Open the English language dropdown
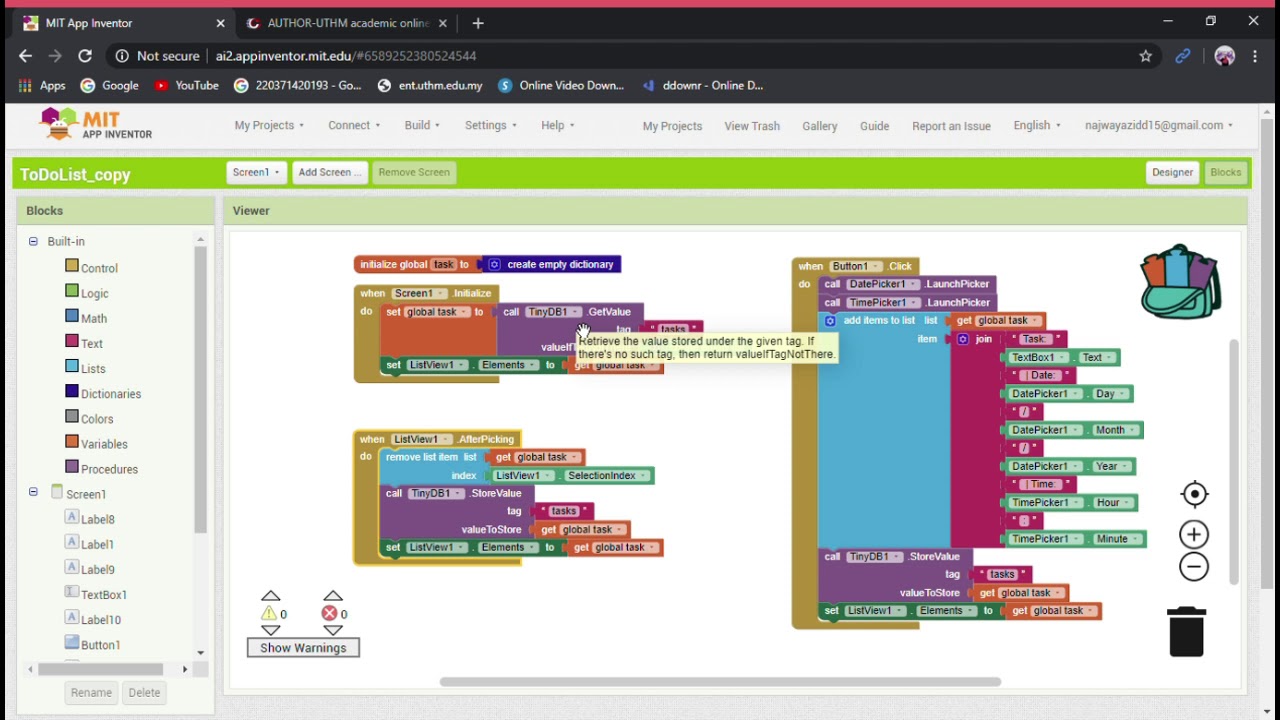The width and height of the screenshot is (1280, 720). click(1037, 125)
